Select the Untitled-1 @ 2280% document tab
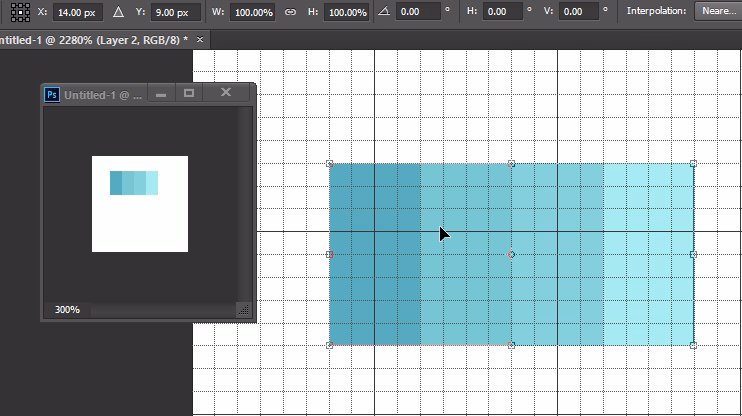Viewport: 742px width, 416px height. click(x=94, y=40)
